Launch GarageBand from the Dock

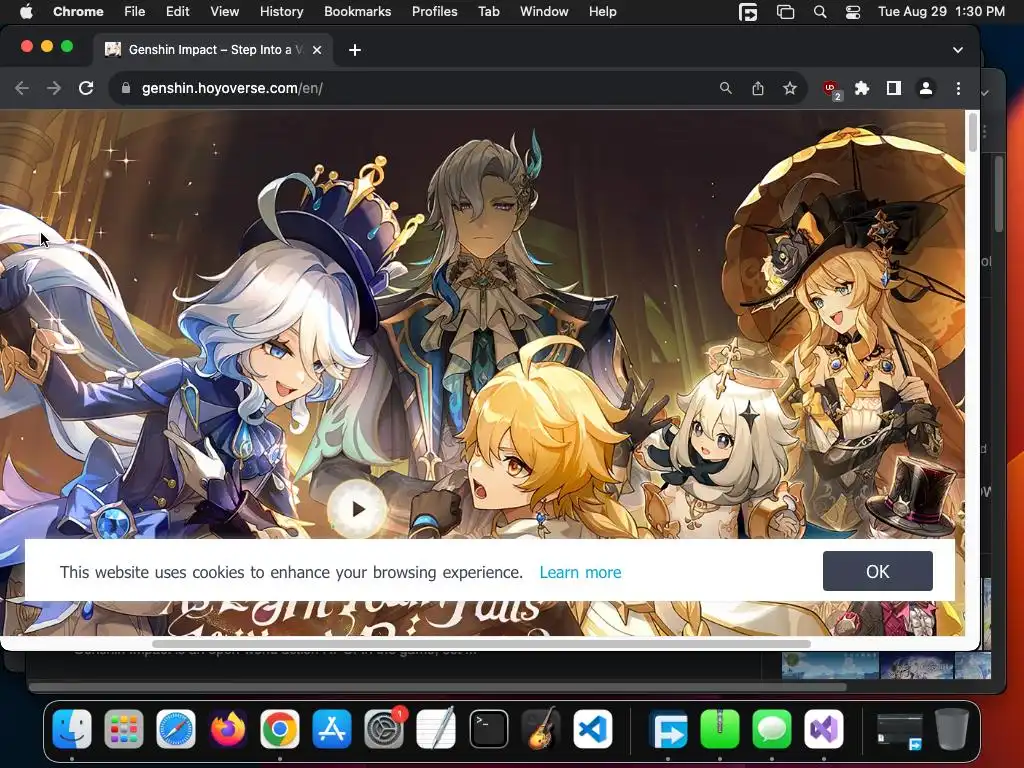click(x=541, y=729)
